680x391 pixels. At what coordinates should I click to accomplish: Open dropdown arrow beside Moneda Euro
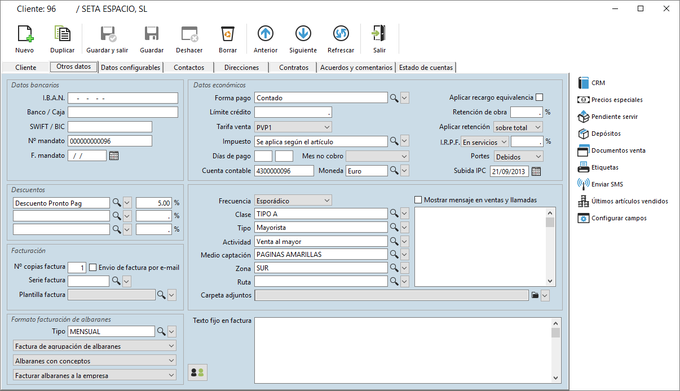[x=404, y=171]
